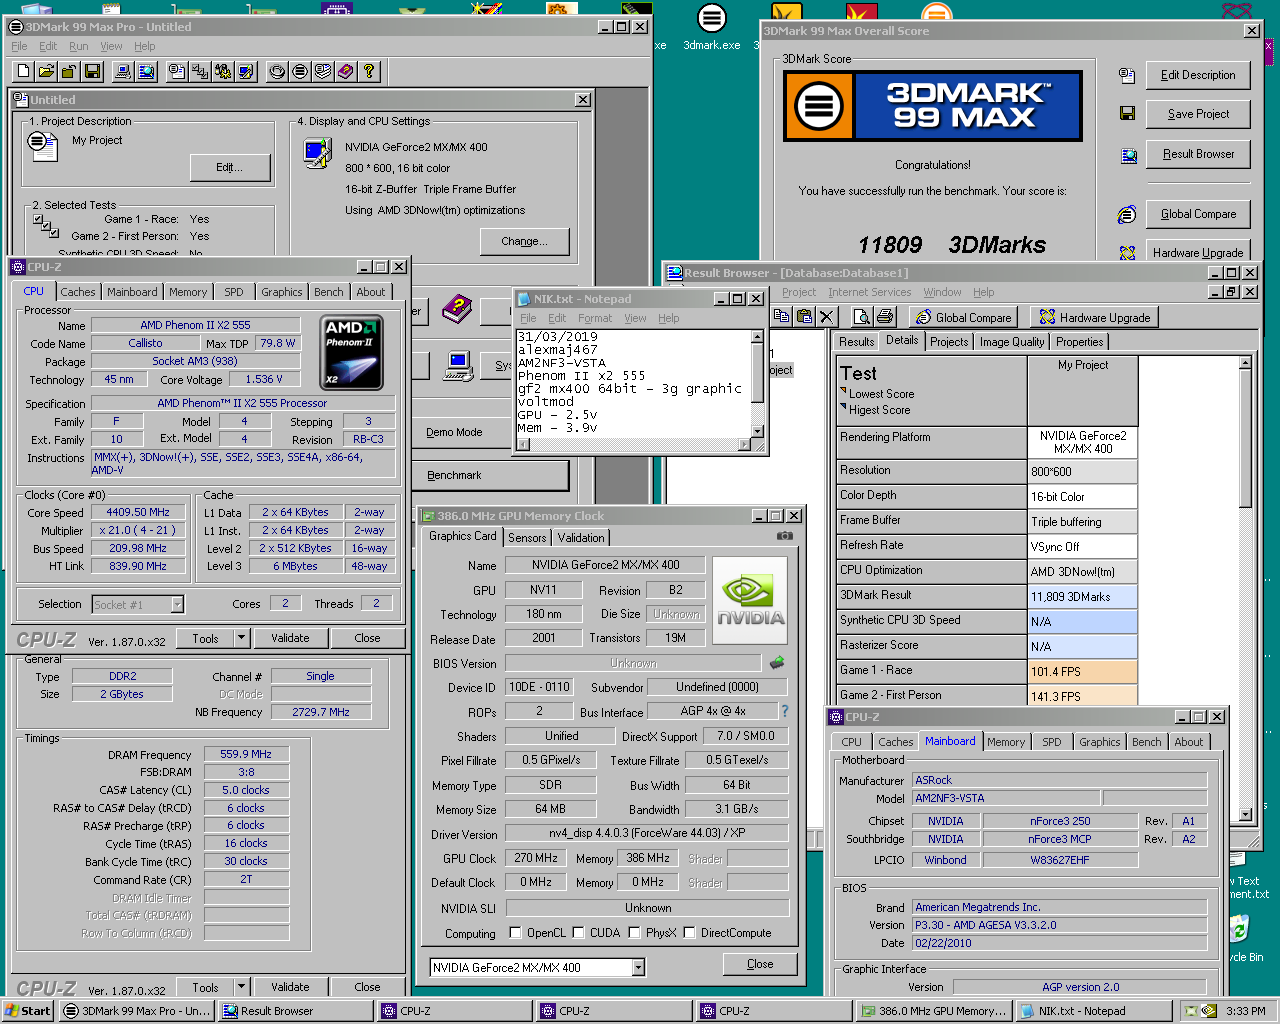Click the Change... button in Display settings

pyautogui.click(x=524, y=241)
